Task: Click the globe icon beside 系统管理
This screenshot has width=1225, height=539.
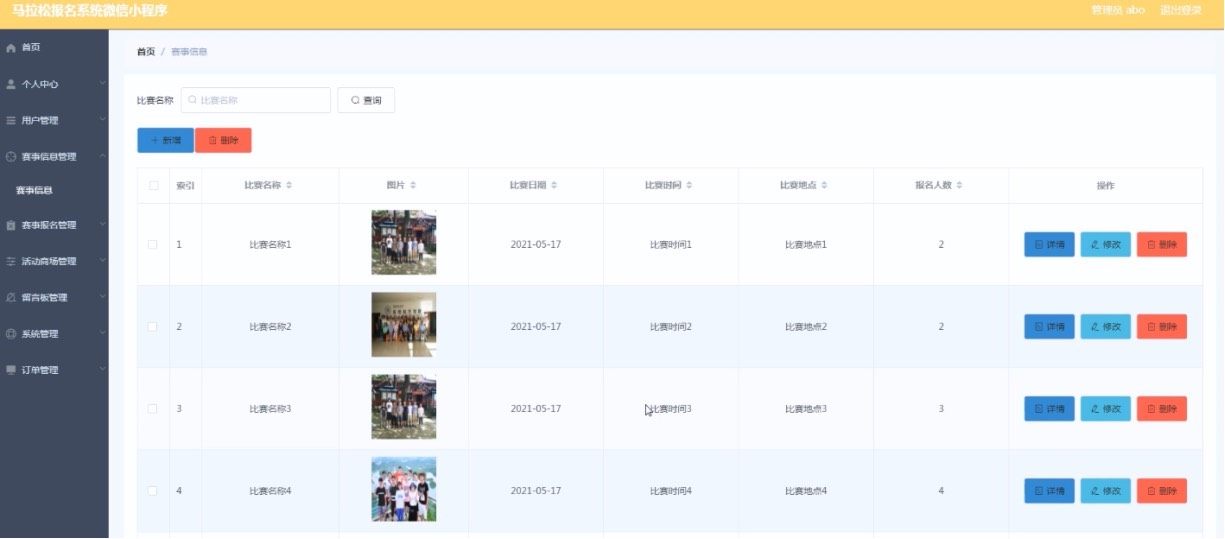Action: point(11,334)
